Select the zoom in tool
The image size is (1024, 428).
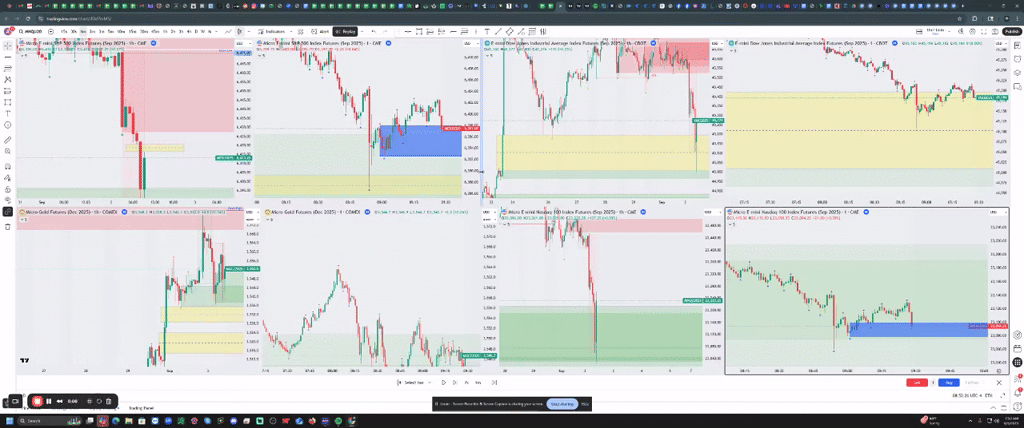(x=8, y=151)
